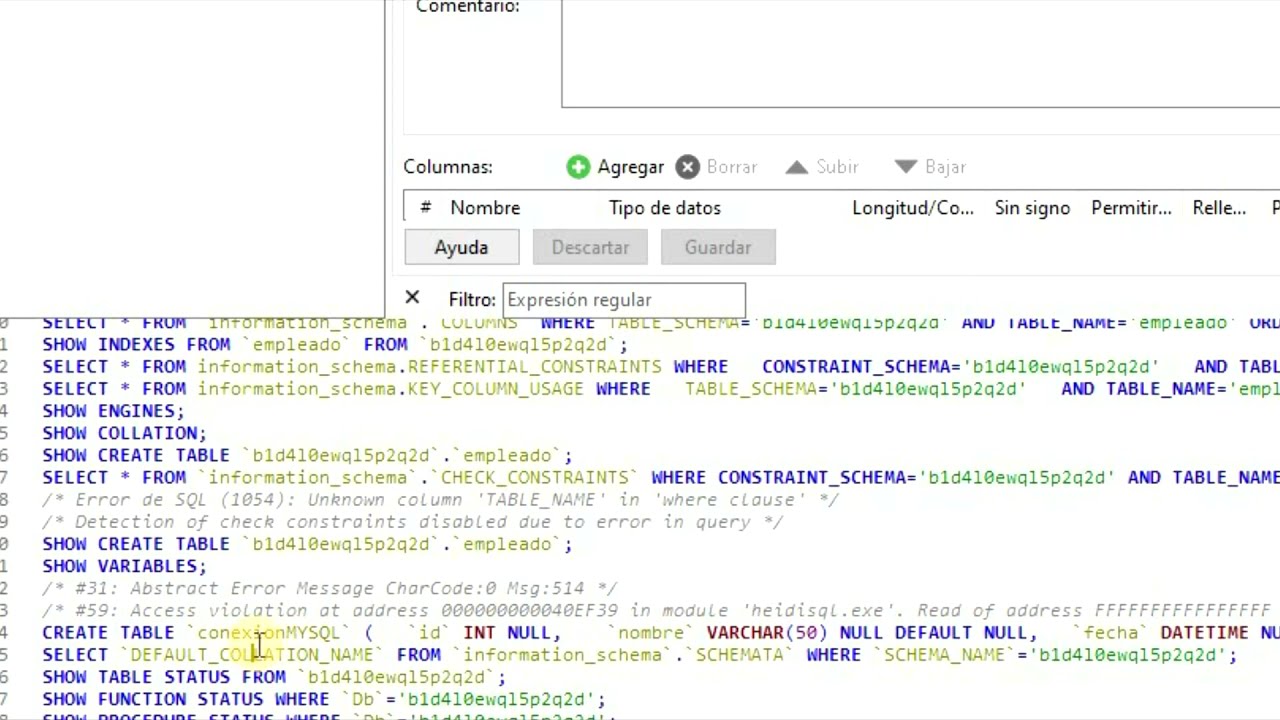
Task: Click the CHECK_CONSTRAINTS query line
Action: pyautogui.click(x=660, y=477)
